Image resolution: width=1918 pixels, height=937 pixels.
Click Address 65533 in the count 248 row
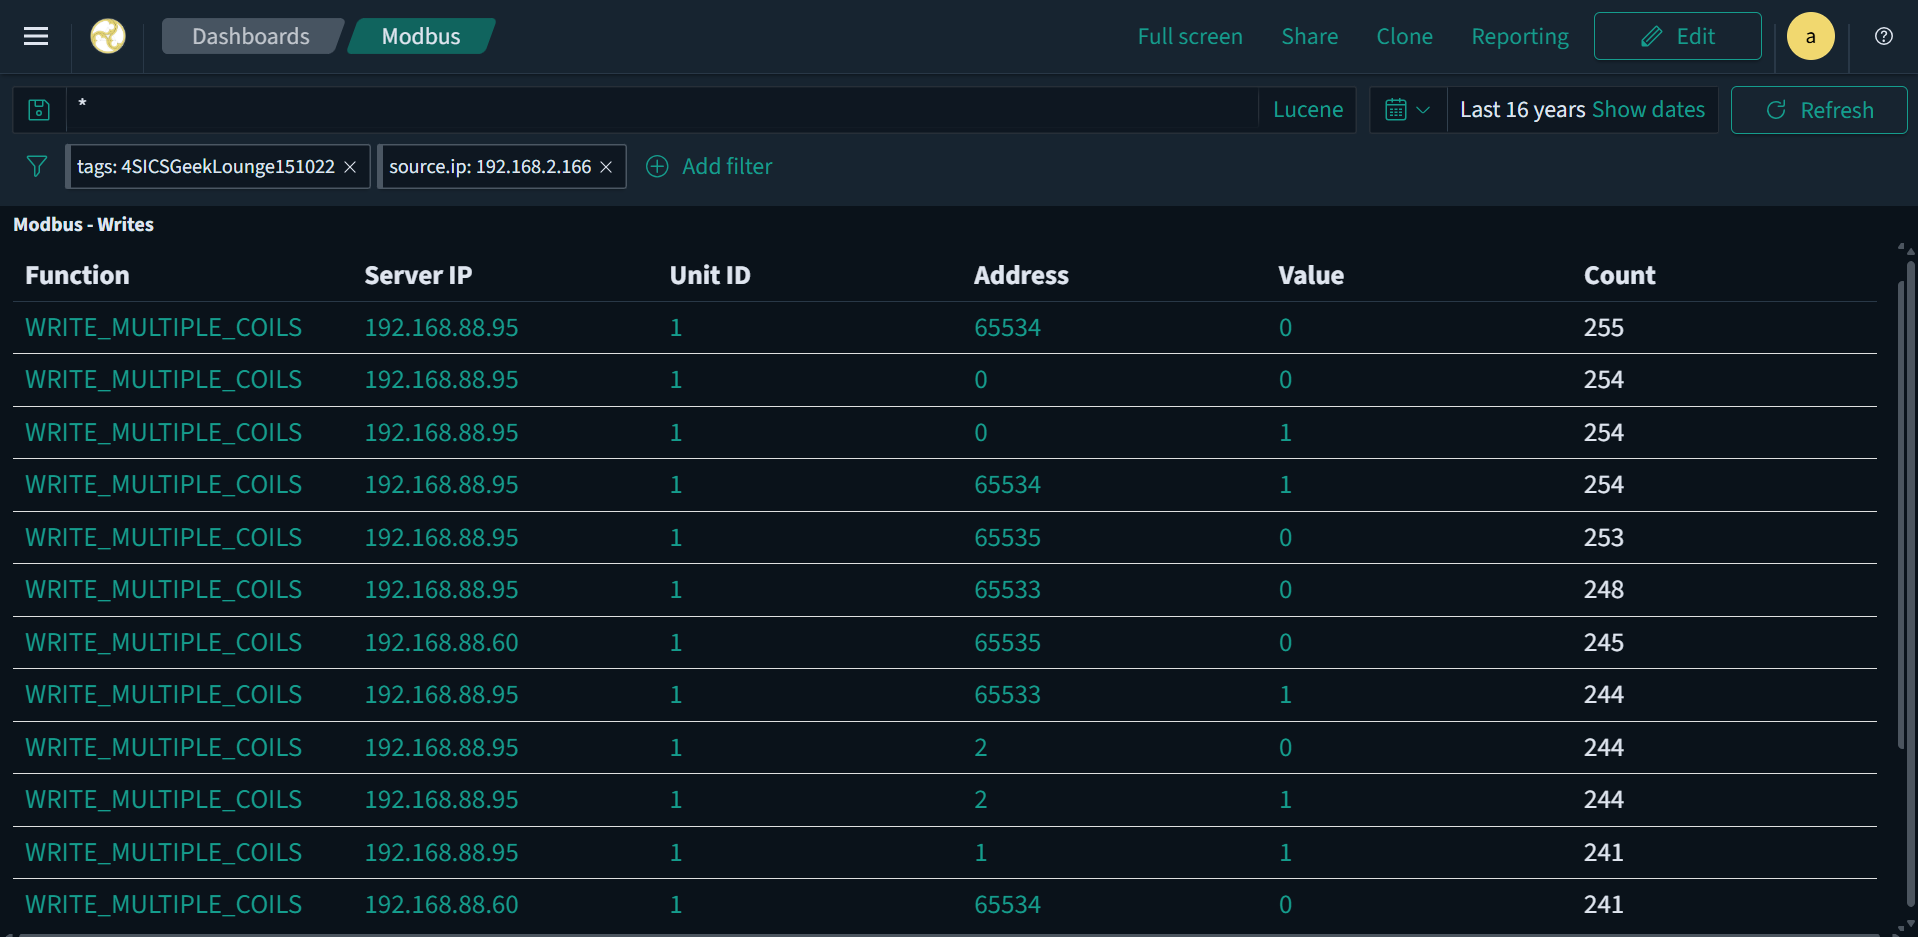click(x=1007, y=589)
